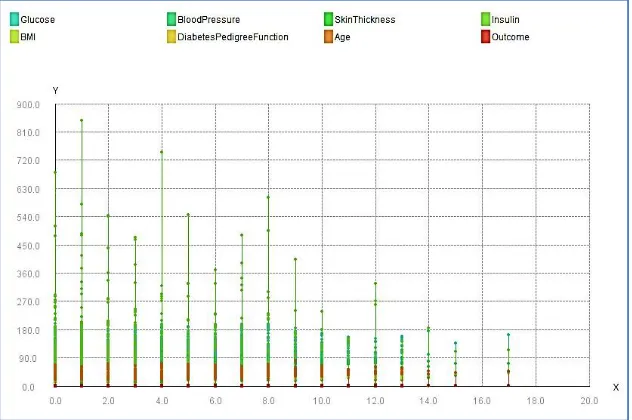
Task: Click the 900.0 tick on Y axis
Action: pos(28,105)
